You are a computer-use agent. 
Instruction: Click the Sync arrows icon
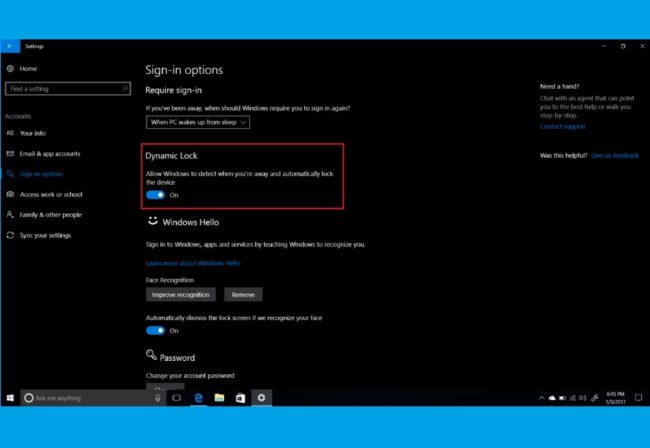click(10, 235)
